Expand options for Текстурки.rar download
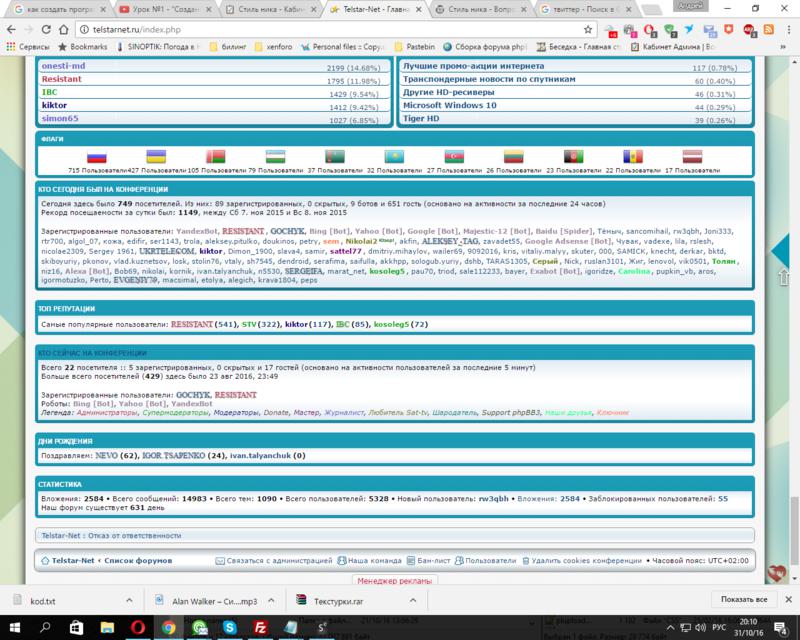 point(408,600)
